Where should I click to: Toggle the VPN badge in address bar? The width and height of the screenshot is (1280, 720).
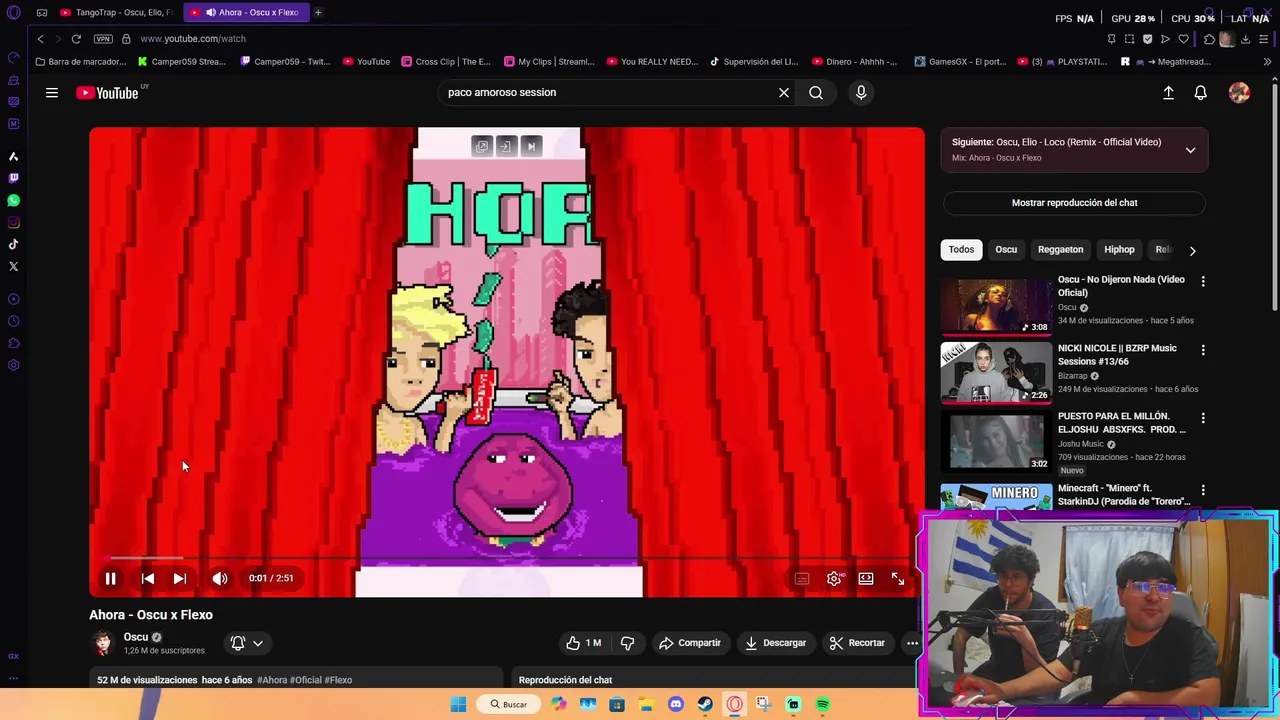coord(103,39)
